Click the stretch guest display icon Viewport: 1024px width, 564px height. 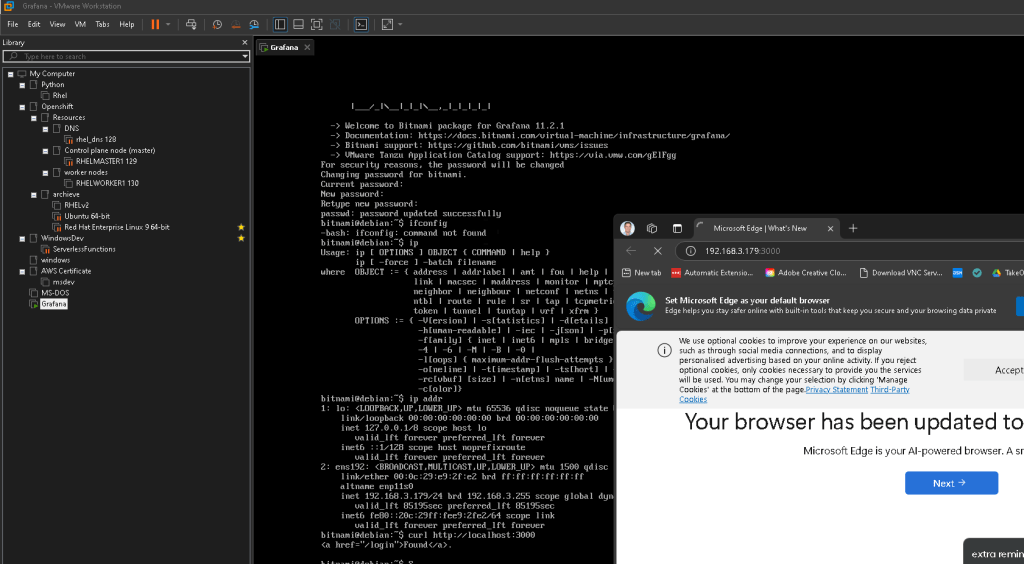pos(387,24)
